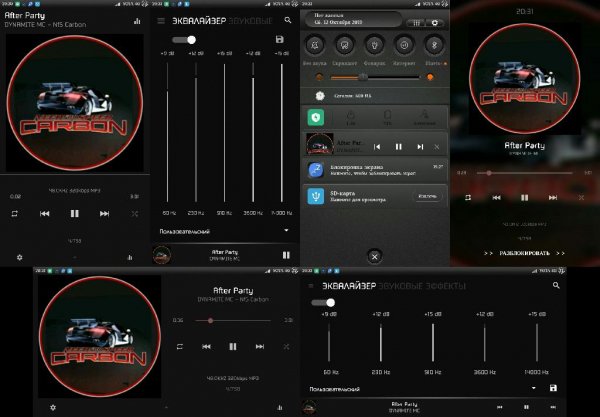Skip to previous track in music notification
The height and width of the screenshot is (417, 600).
[377, 147]
